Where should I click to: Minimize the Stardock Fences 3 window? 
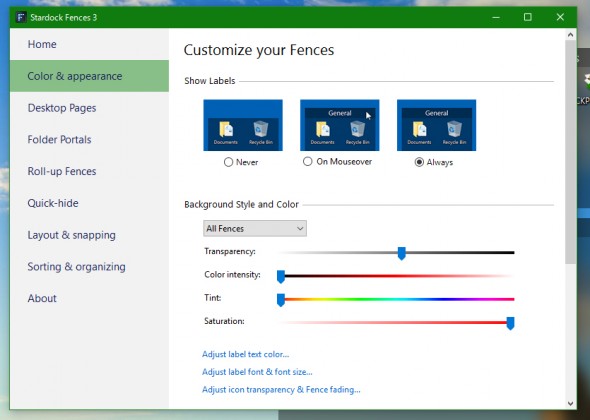pyautogui.click(x=496, y=17)
